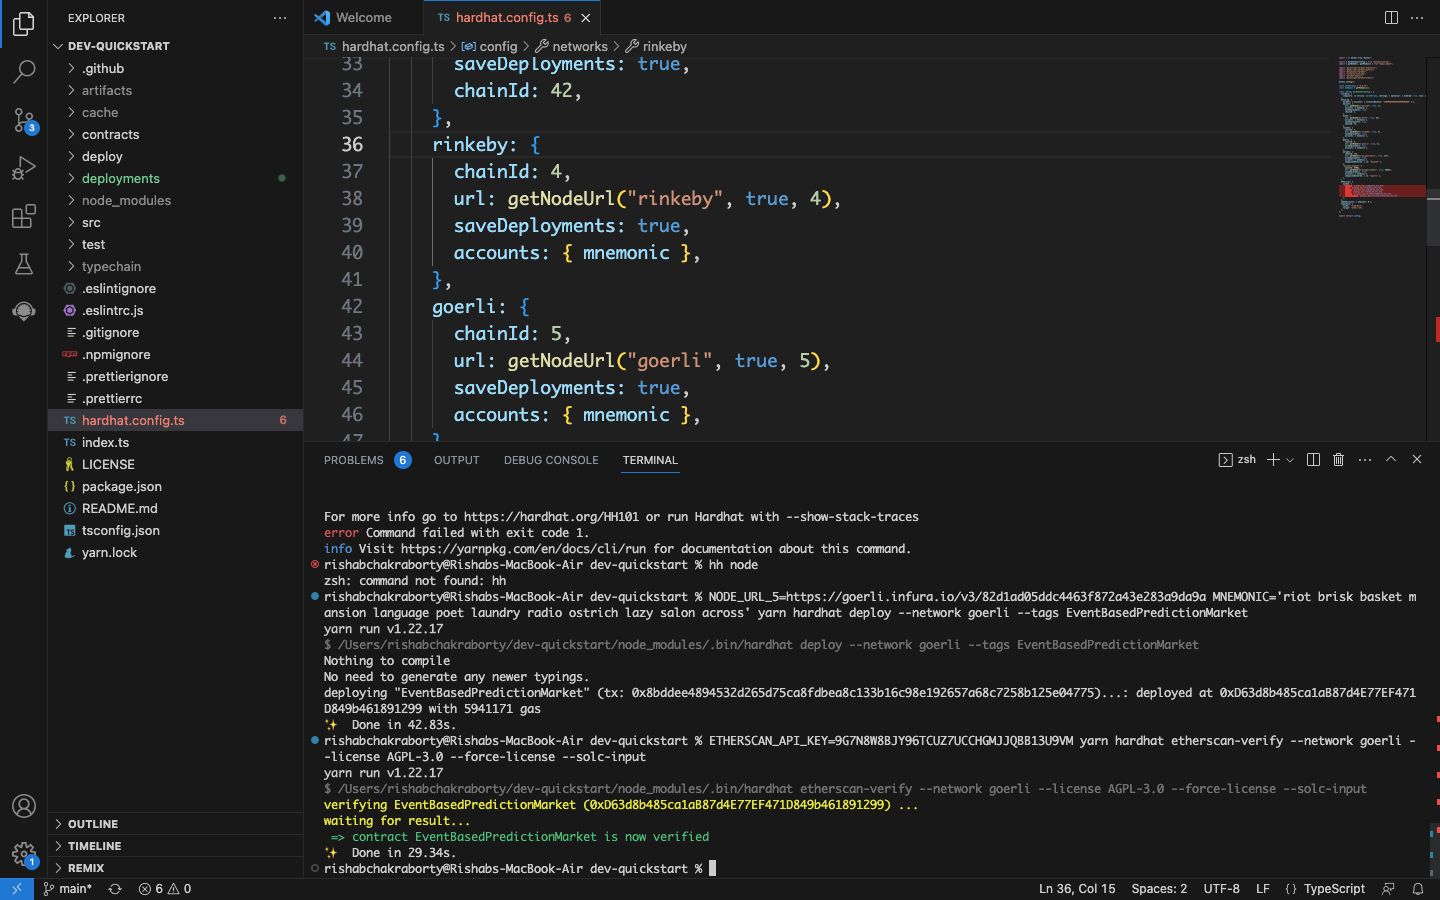Expand the OUTLINE section
Image resolution: width=1440 pixels, height=900 pixels.
(175, 824)
